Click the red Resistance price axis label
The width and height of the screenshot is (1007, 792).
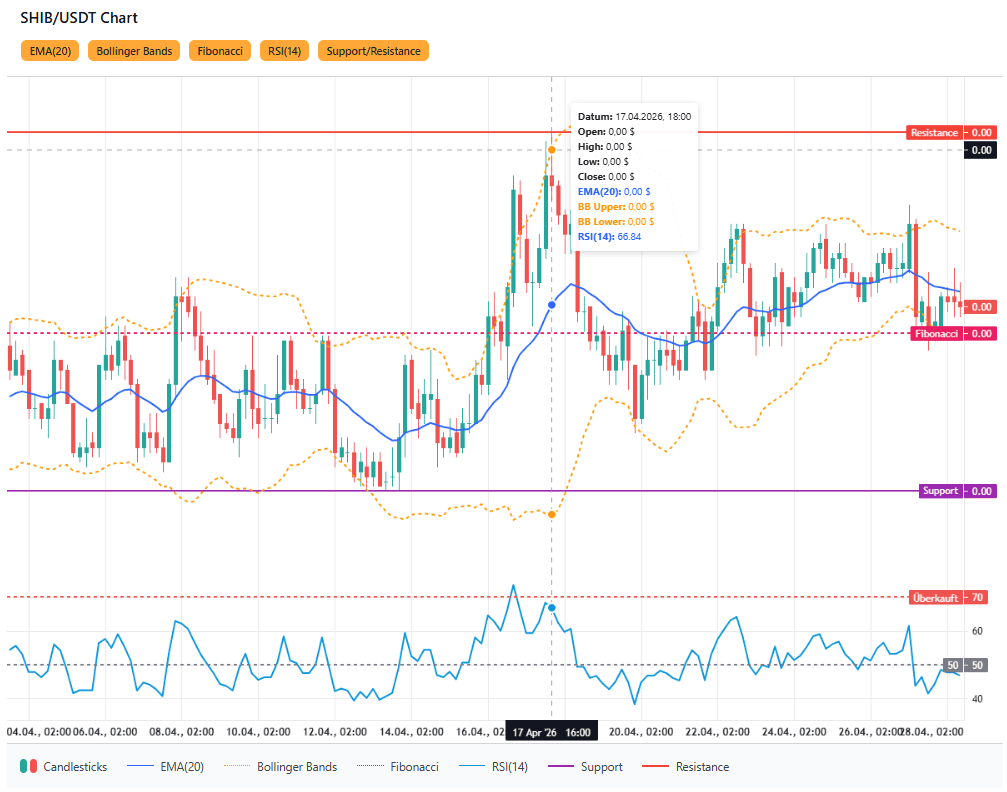tap(934, 132)
